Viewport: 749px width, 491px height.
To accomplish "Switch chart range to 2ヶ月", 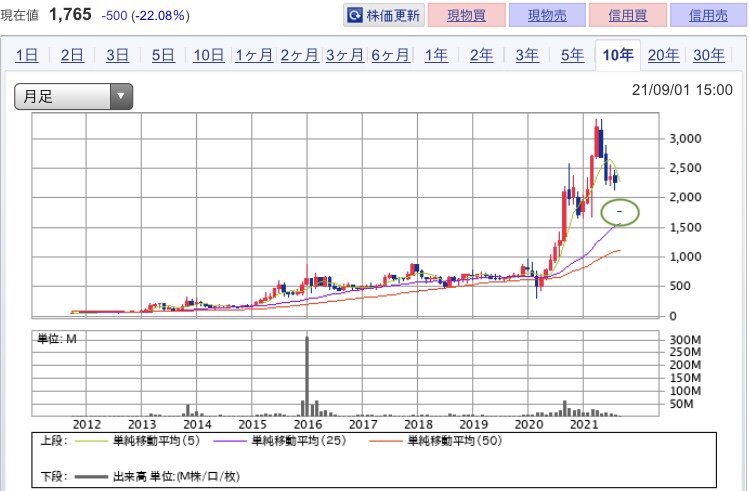I will tap(300, 55).
